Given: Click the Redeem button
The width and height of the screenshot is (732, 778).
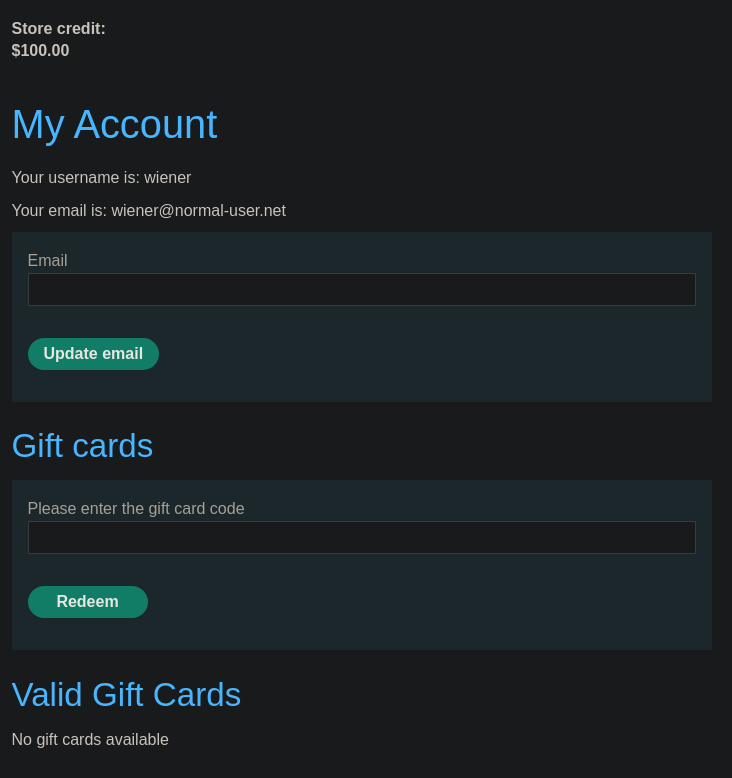Looking at the screenshot, I should tap(88, 602).
